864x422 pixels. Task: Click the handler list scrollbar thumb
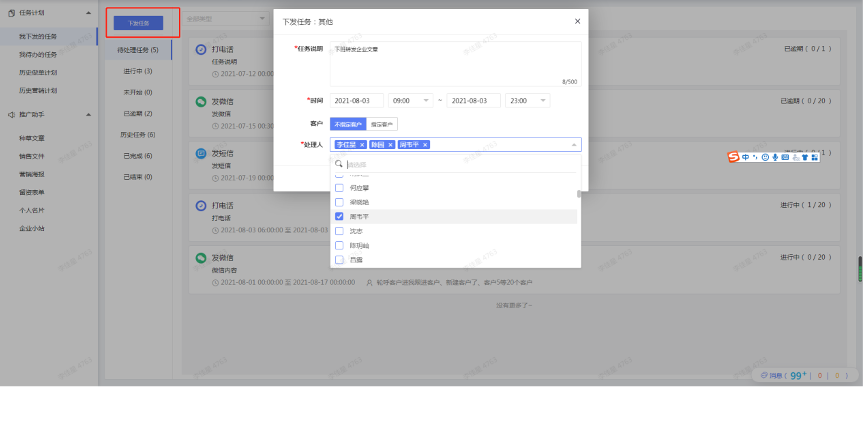point(579,194)
